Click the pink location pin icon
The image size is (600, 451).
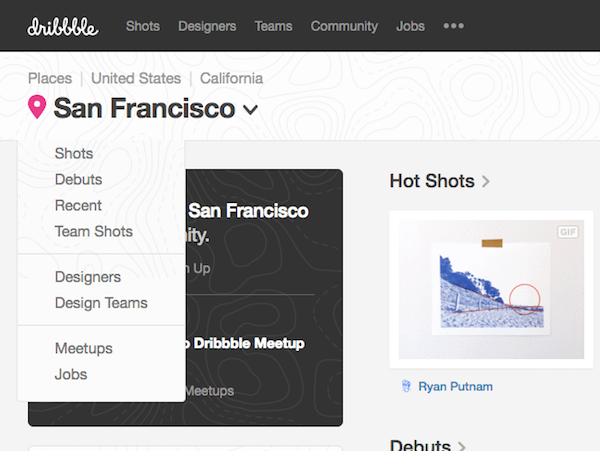pos(38,108)
